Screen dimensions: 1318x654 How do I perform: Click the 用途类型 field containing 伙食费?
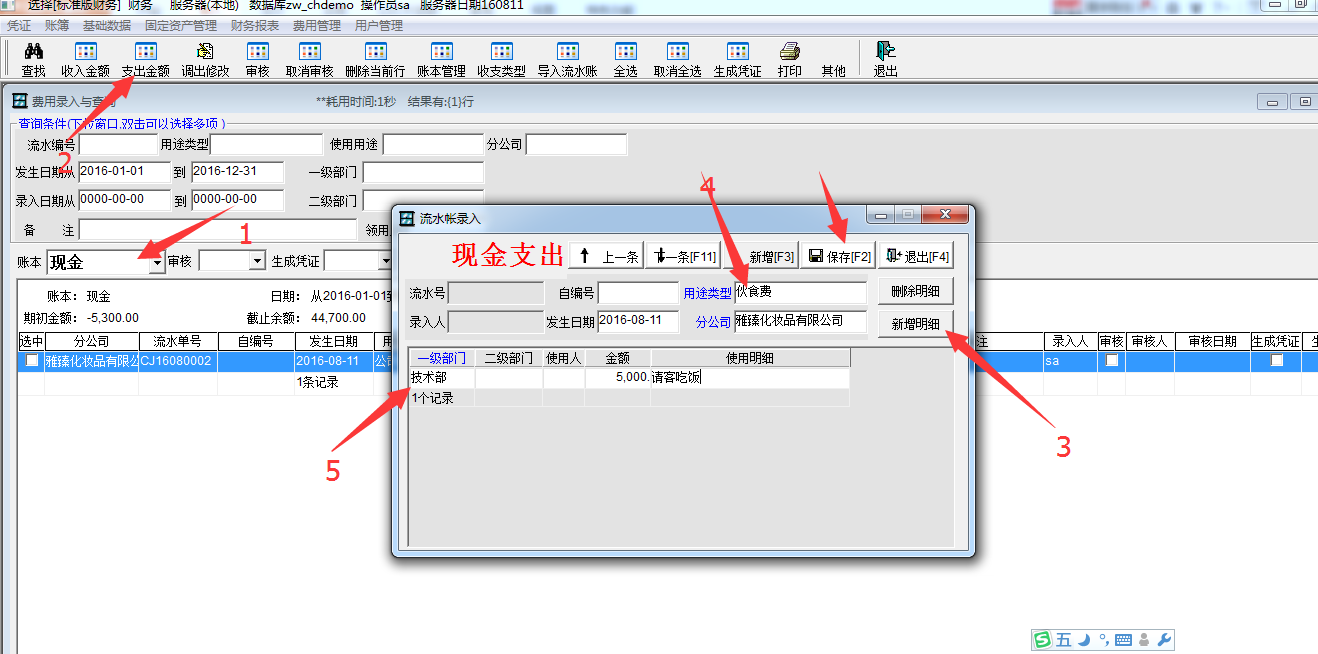[800, 292]
